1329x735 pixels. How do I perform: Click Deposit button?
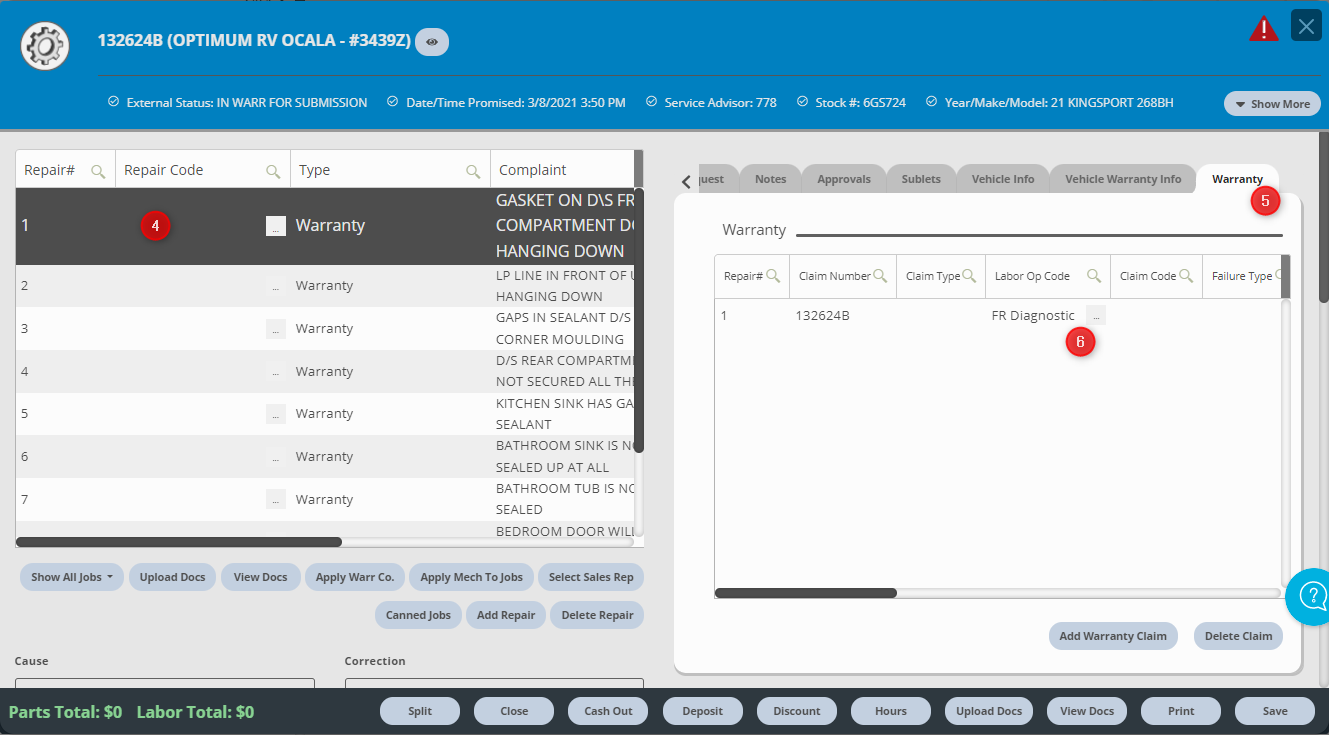click(703, 711)
